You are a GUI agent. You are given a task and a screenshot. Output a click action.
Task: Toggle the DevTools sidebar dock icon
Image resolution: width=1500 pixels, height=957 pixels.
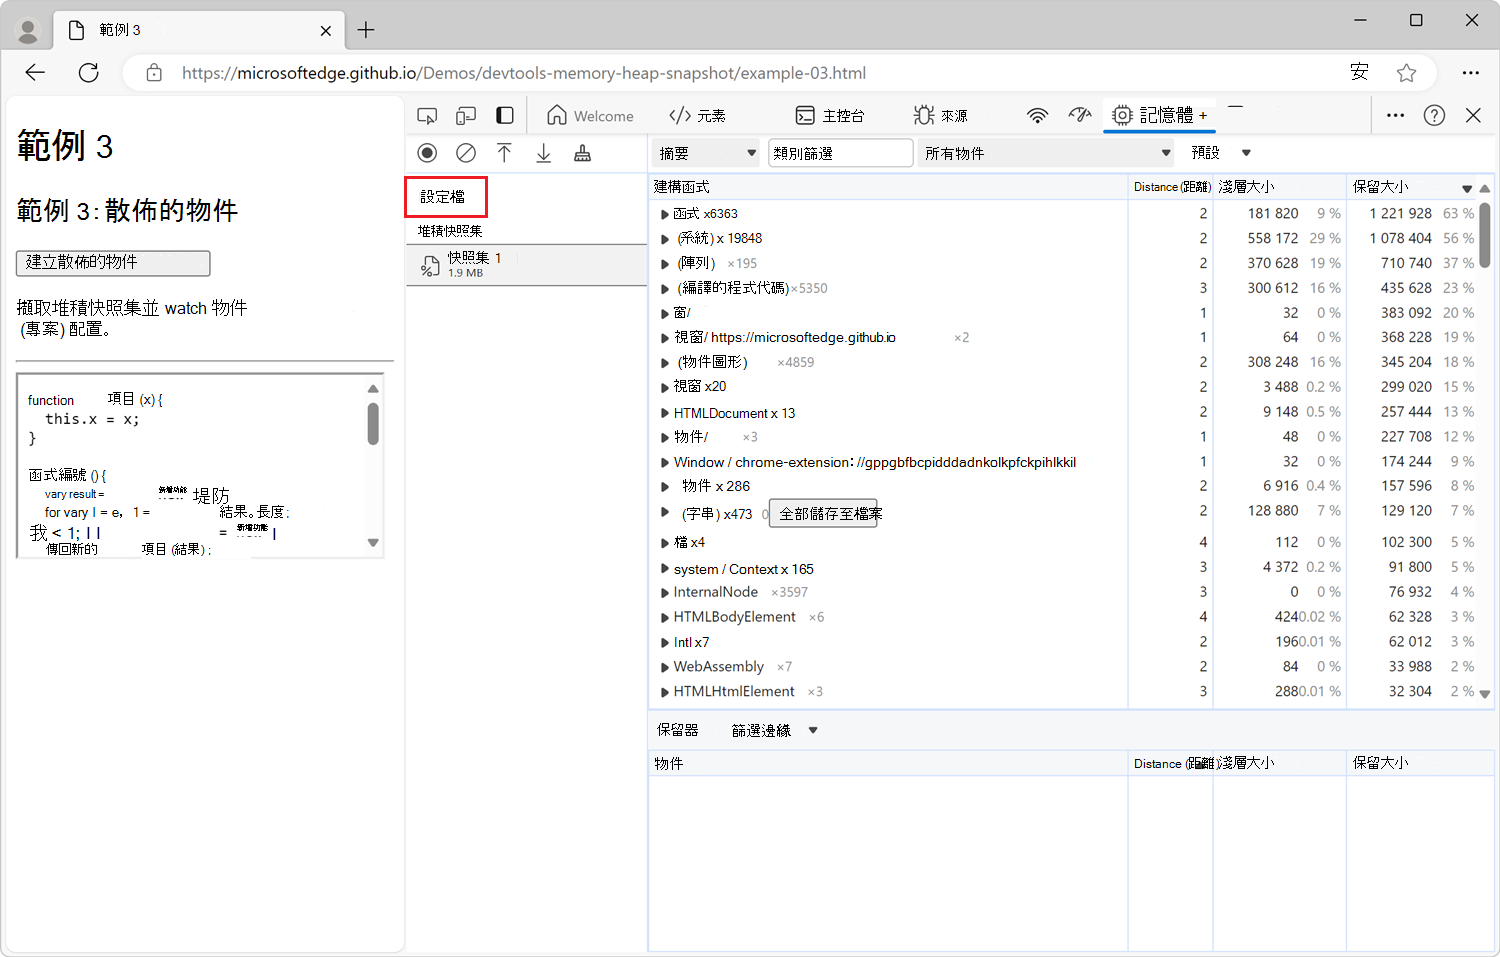(x=505, y=116)
